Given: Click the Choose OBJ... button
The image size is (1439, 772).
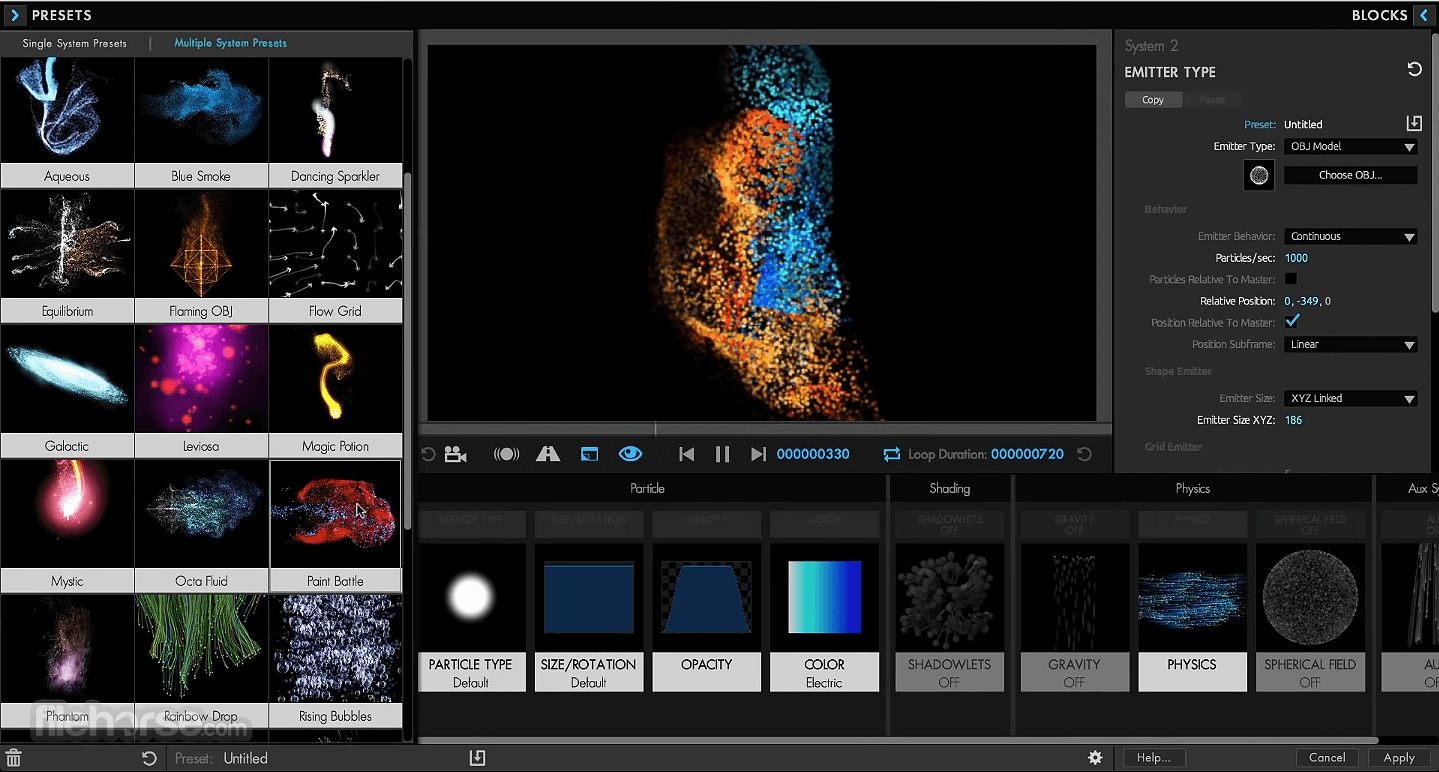Looking at the screenshot, I should click(x=1350, y=175).
